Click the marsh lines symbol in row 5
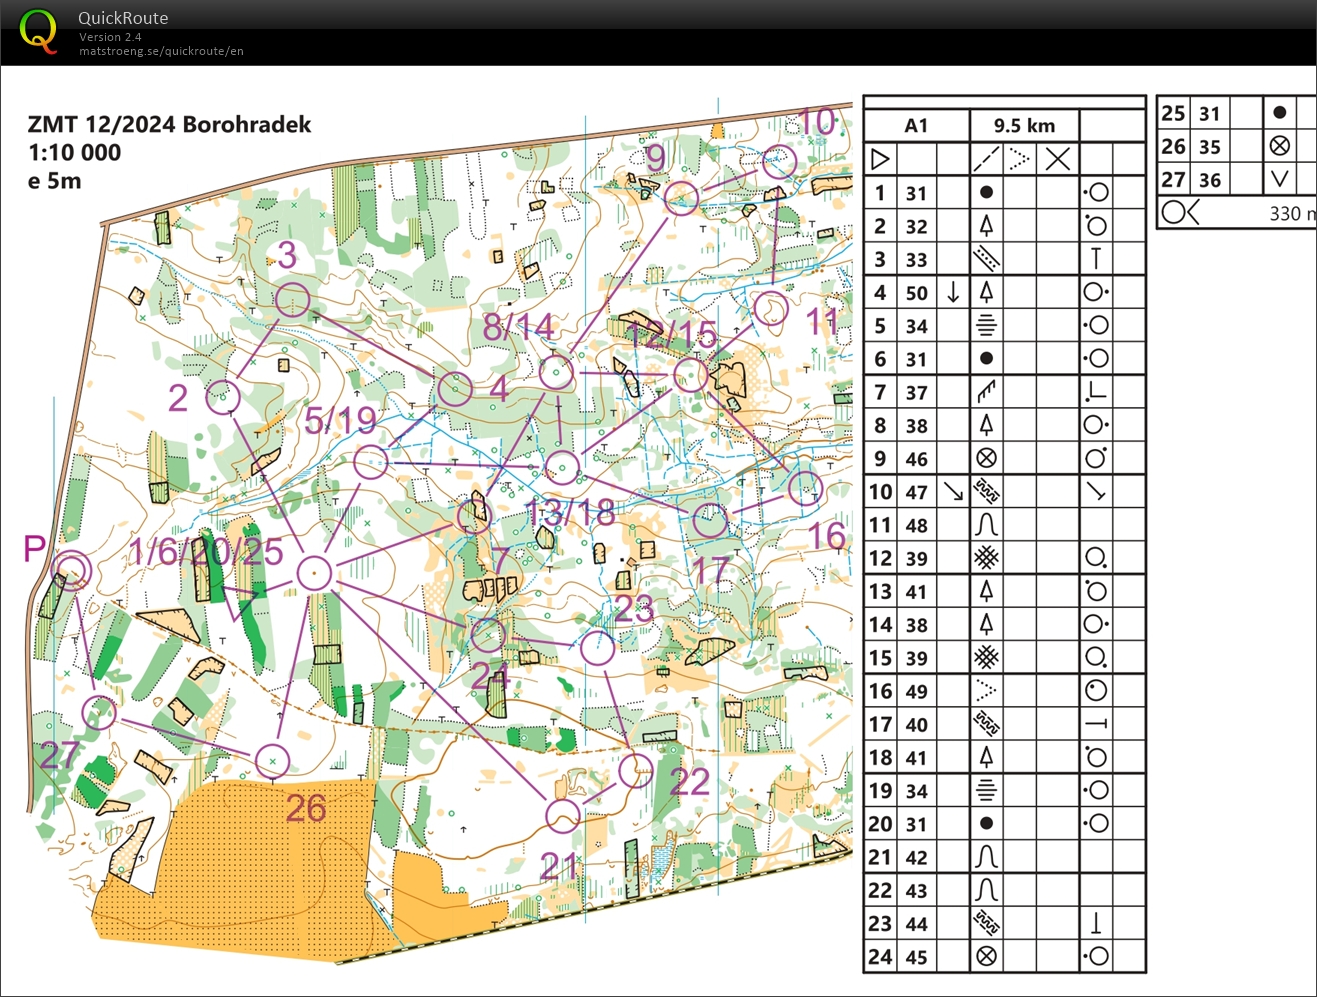Screen dimensions: 1317x997 pos(986,325)
